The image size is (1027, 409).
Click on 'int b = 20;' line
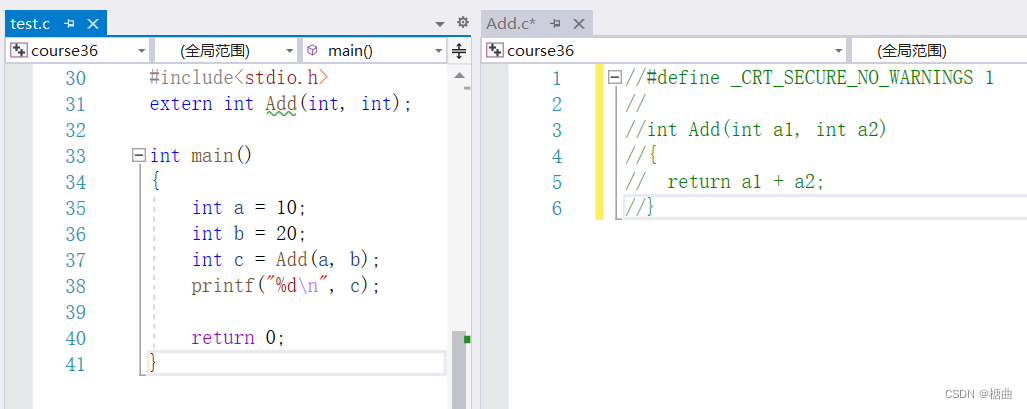[x=249, y=234]
